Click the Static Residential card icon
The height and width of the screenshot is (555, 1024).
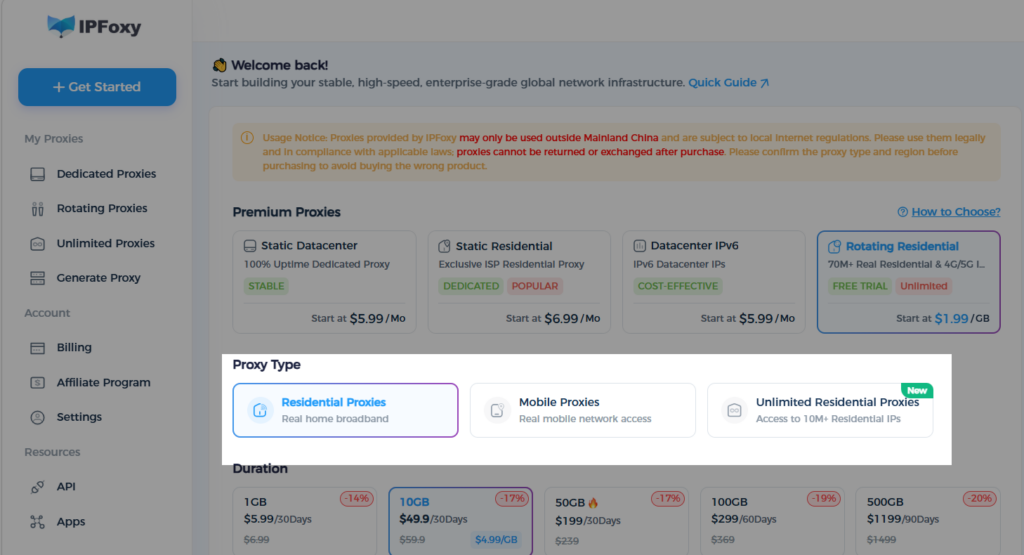click(x=444, y=246)
